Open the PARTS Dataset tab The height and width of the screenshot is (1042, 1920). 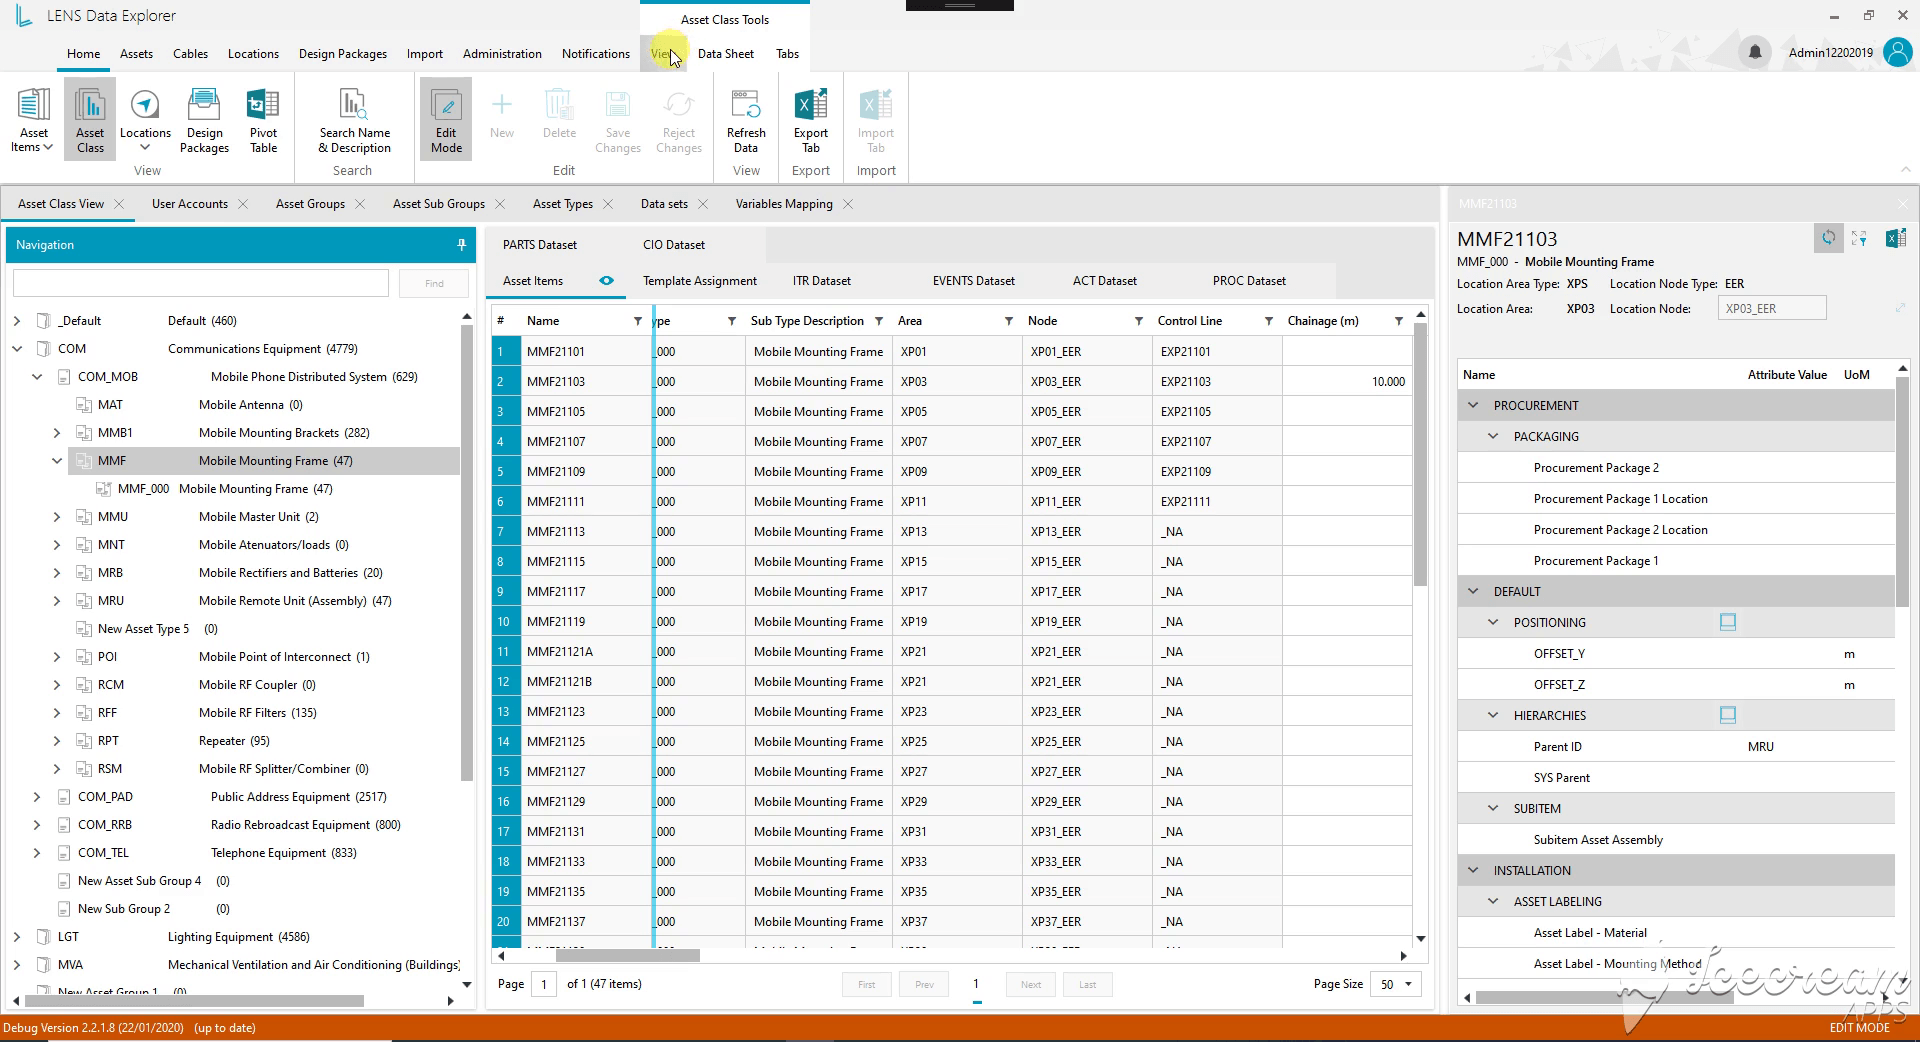coord(540,245)
